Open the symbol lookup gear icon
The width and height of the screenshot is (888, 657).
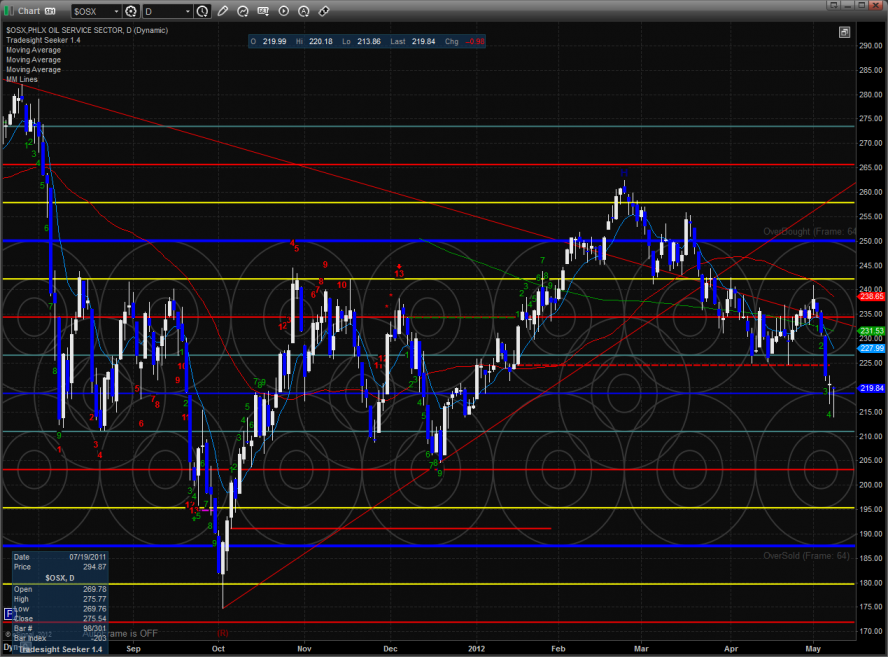click(132, 11)
